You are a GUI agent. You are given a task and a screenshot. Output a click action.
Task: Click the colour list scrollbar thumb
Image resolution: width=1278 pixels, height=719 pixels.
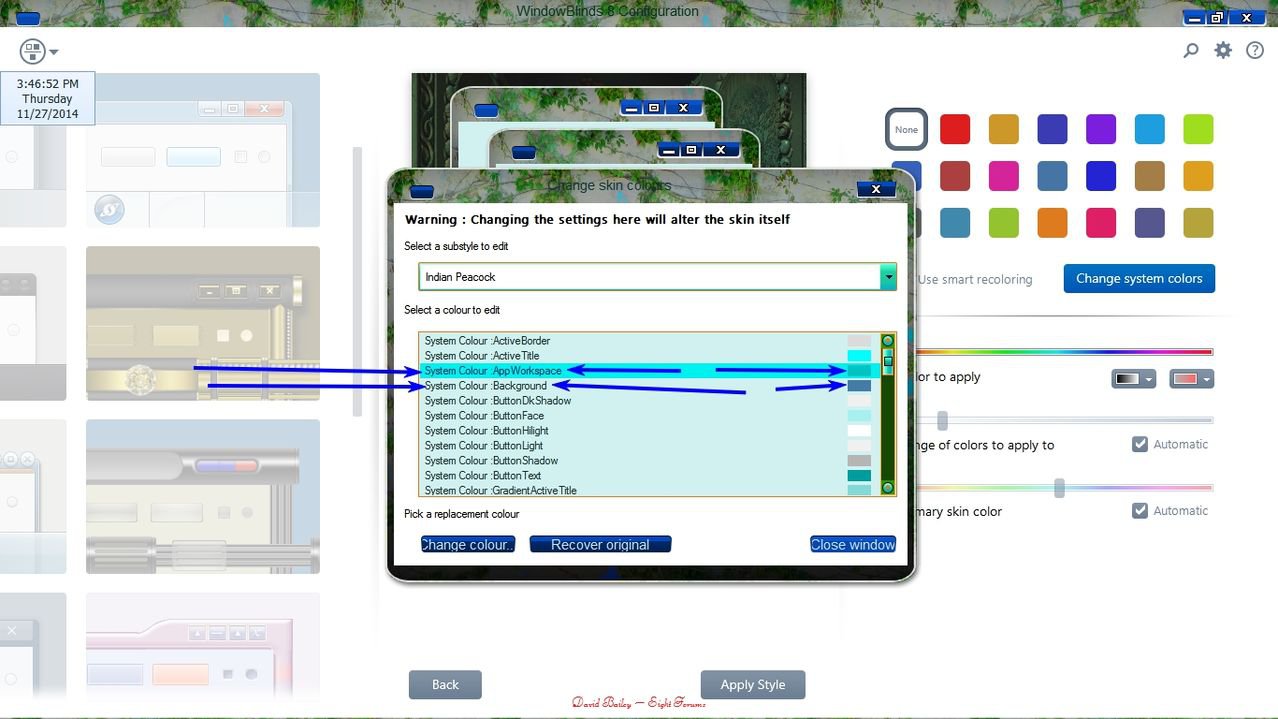[888, 361]
